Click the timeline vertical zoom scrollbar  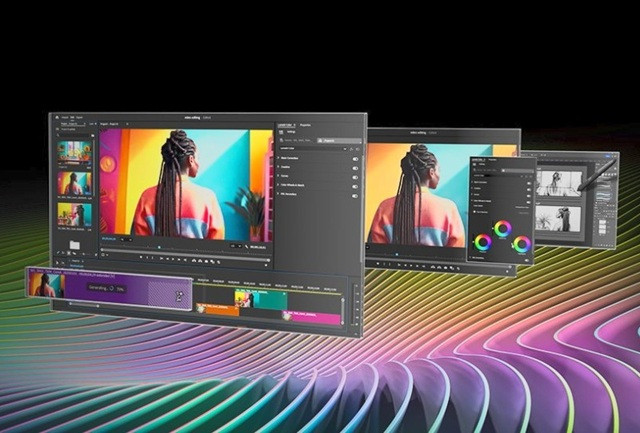coord(342,311)
